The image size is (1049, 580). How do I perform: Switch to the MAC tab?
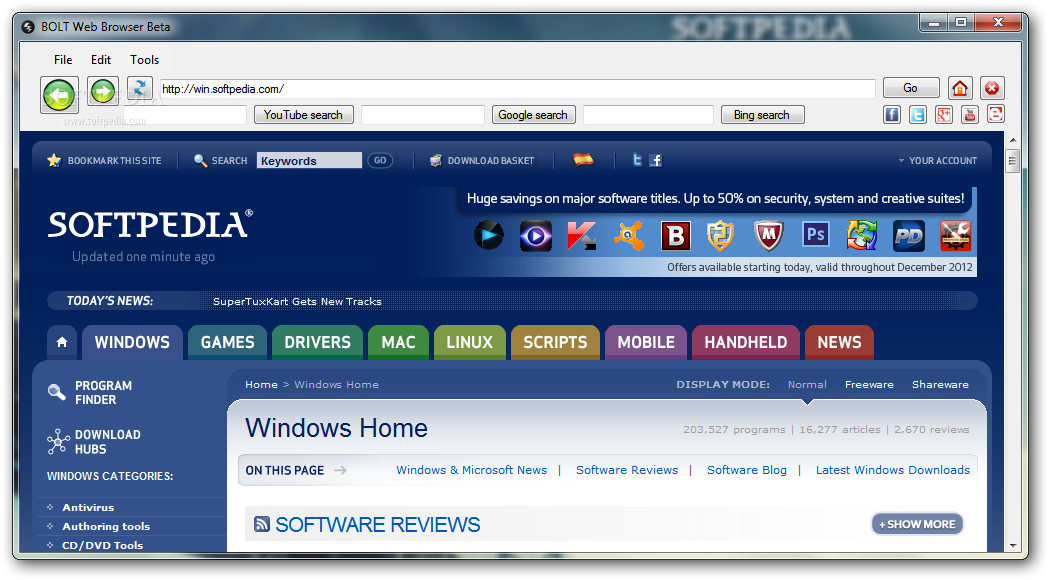(399, 343)
